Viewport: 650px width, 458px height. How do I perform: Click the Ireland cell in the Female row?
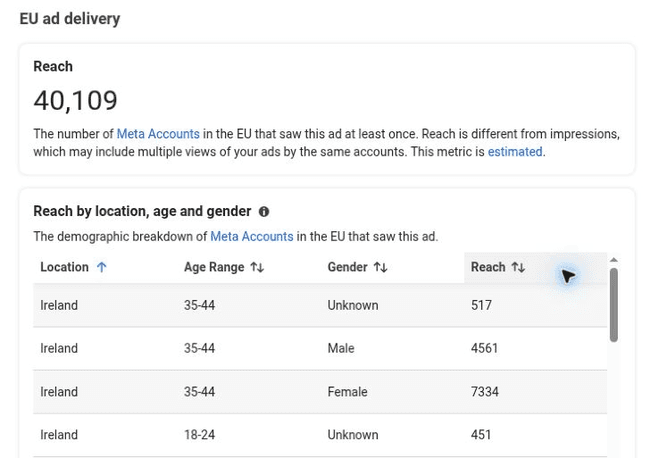coord(59,392)
